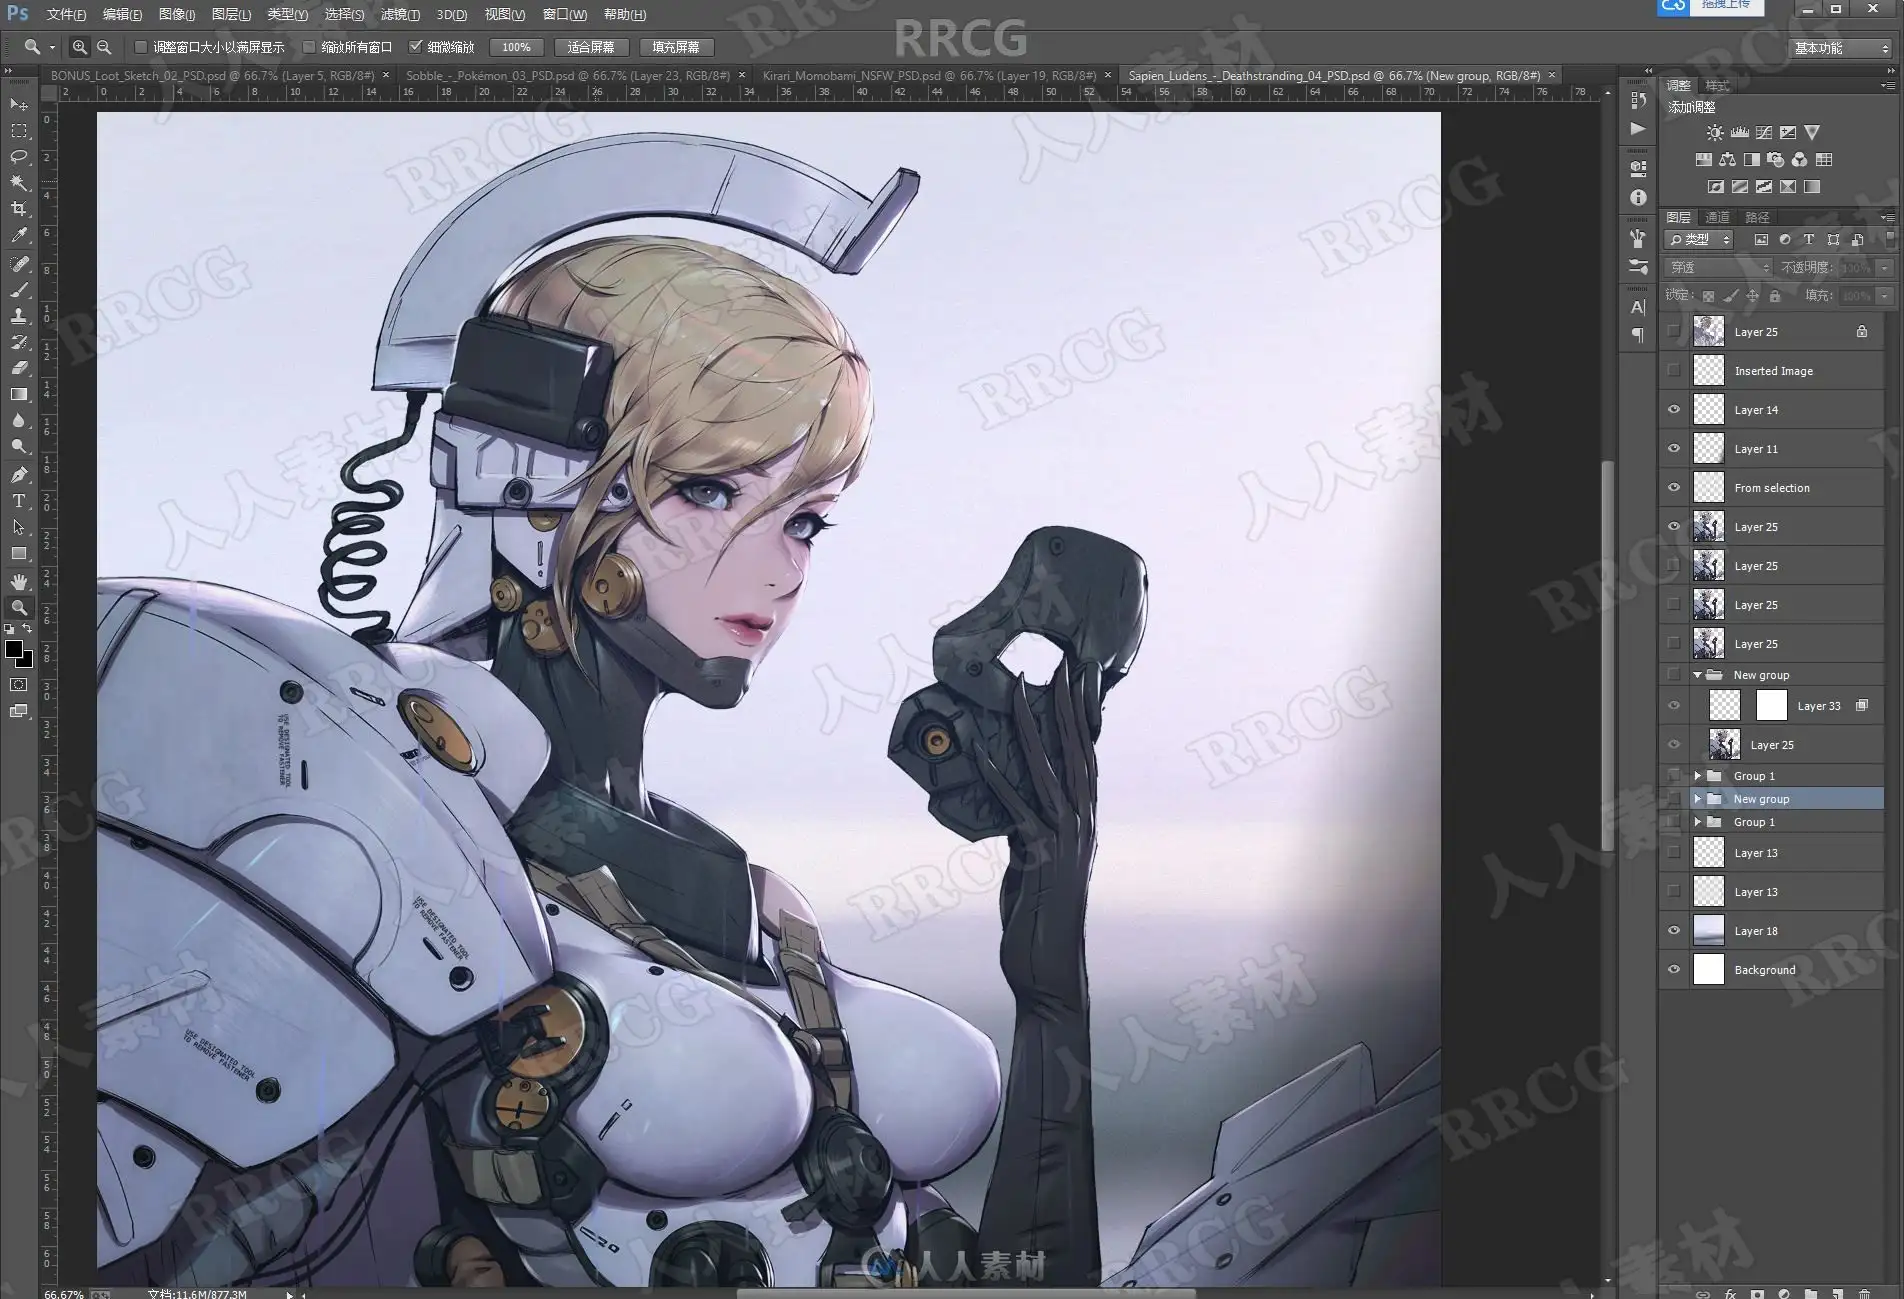This screenshot has height=1299, width=1904.
Task: Click the zoom-in magnifier in options bar
Action: [80, 47]
